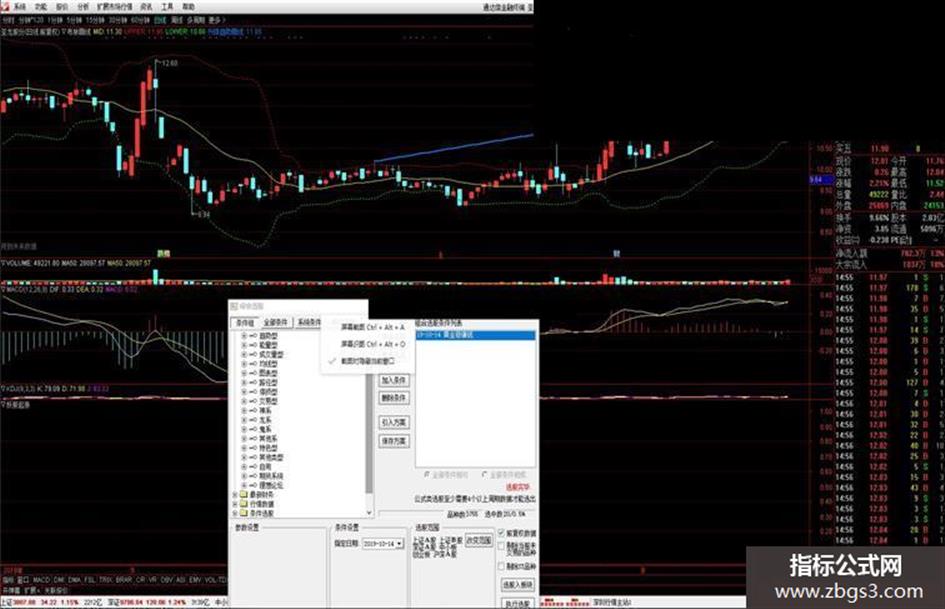Screen dimensions: 945x609
Task: Click the 改变范围 button
Action: click(x=479, y=541)
